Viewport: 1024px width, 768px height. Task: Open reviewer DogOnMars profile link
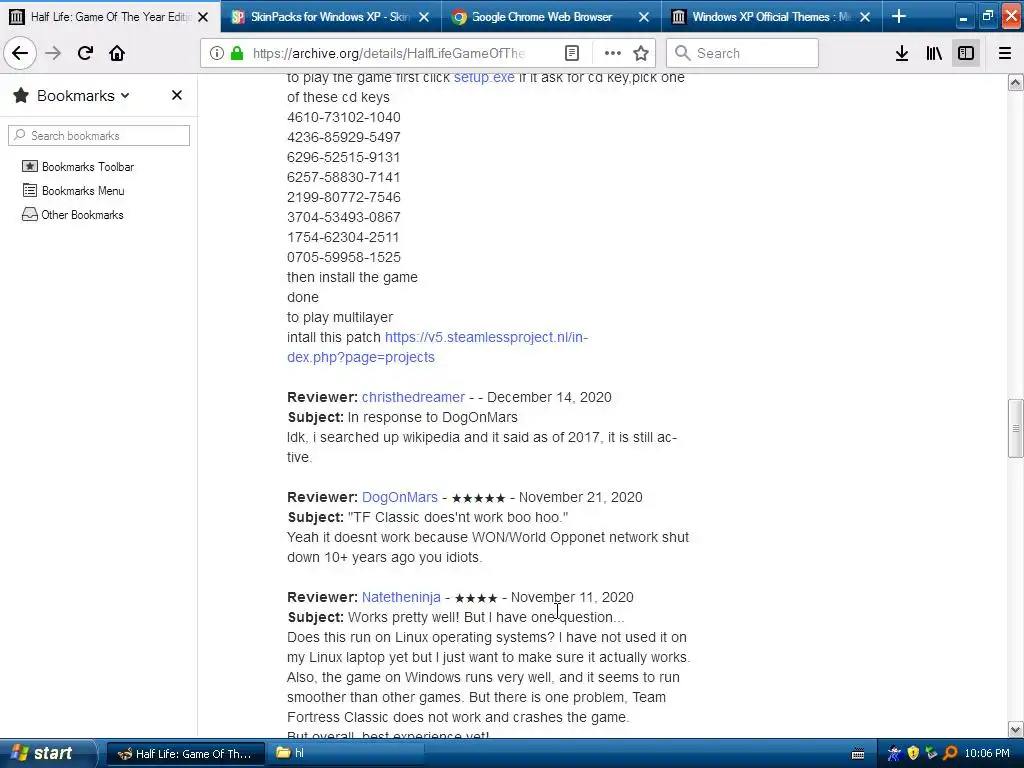click(400, 497)
